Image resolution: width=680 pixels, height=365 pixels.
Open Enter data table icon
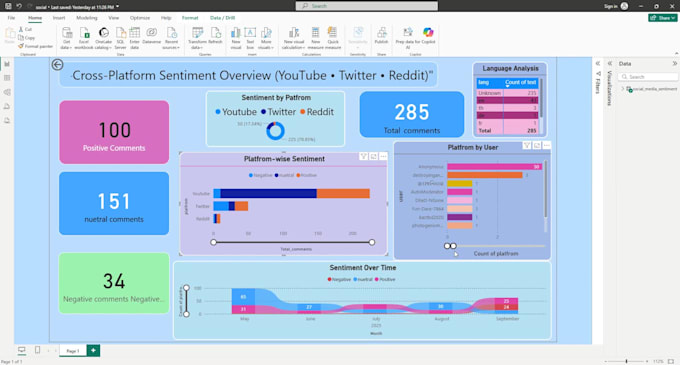[x=134, y=38]
